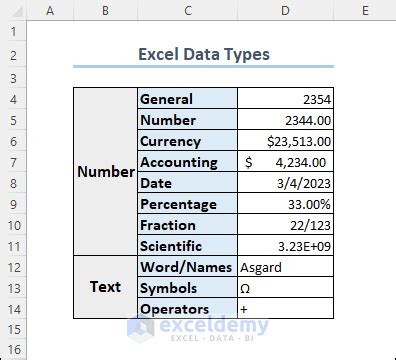The height and width of the screenshot is (360, 396).
Task: Click the 'Percentage' label cell
Action: click(x=188, y=204)
